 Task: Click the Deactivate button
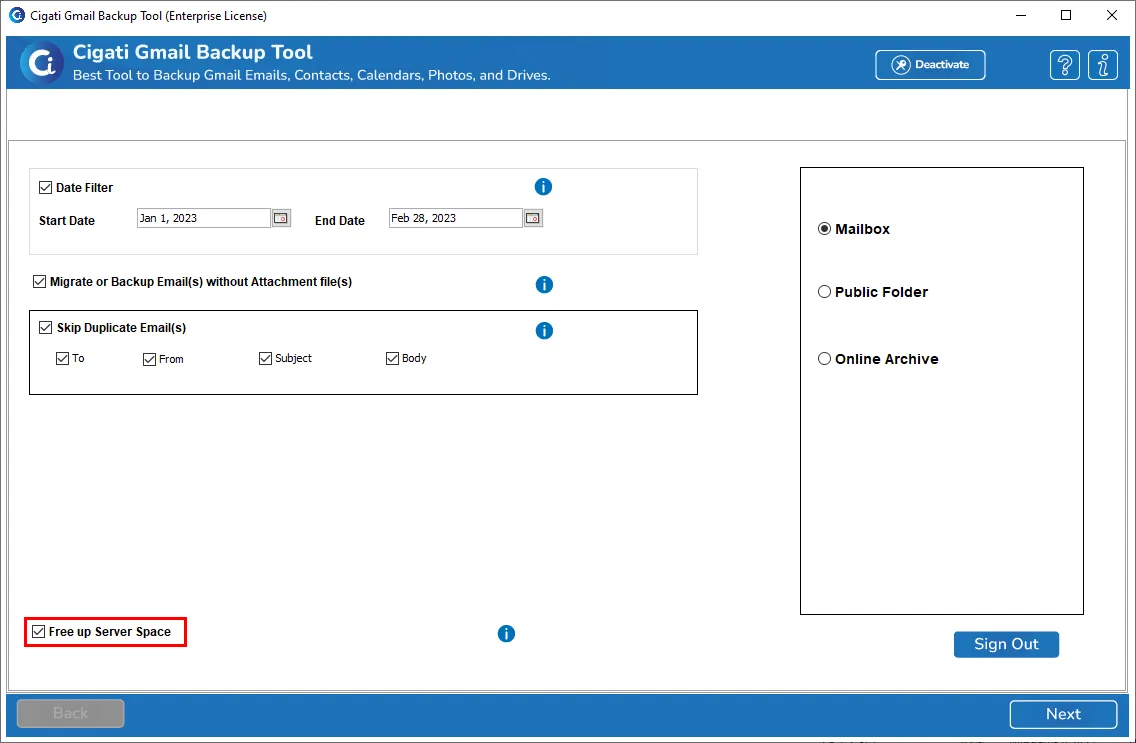(x=930, y=65)
